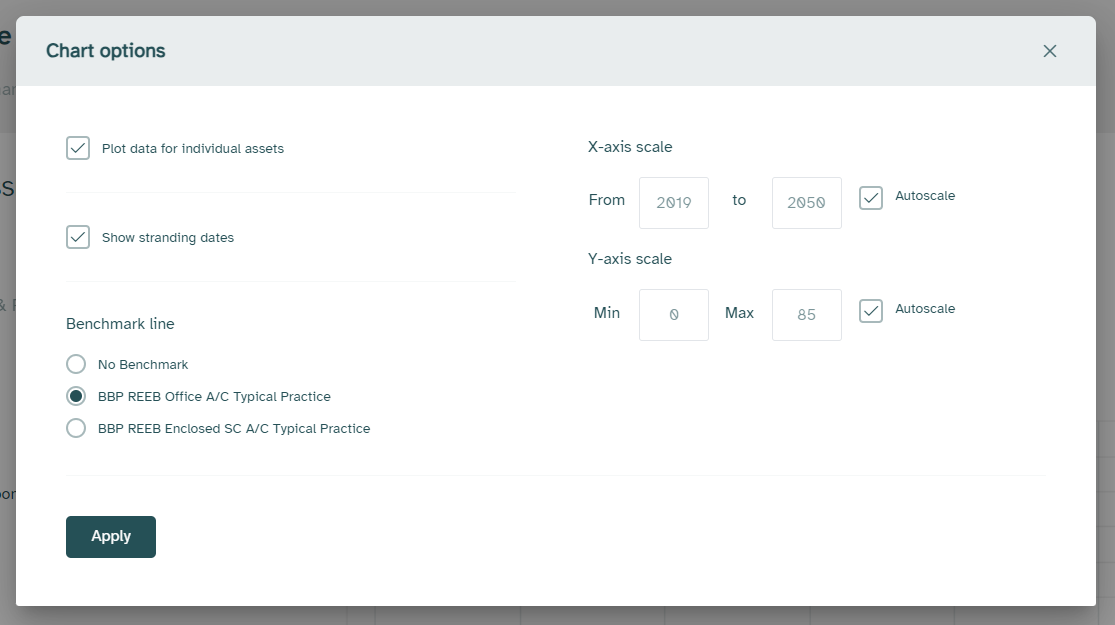
Task: Click the 'Show stranding dates' label text
Action: coord(168,238)
